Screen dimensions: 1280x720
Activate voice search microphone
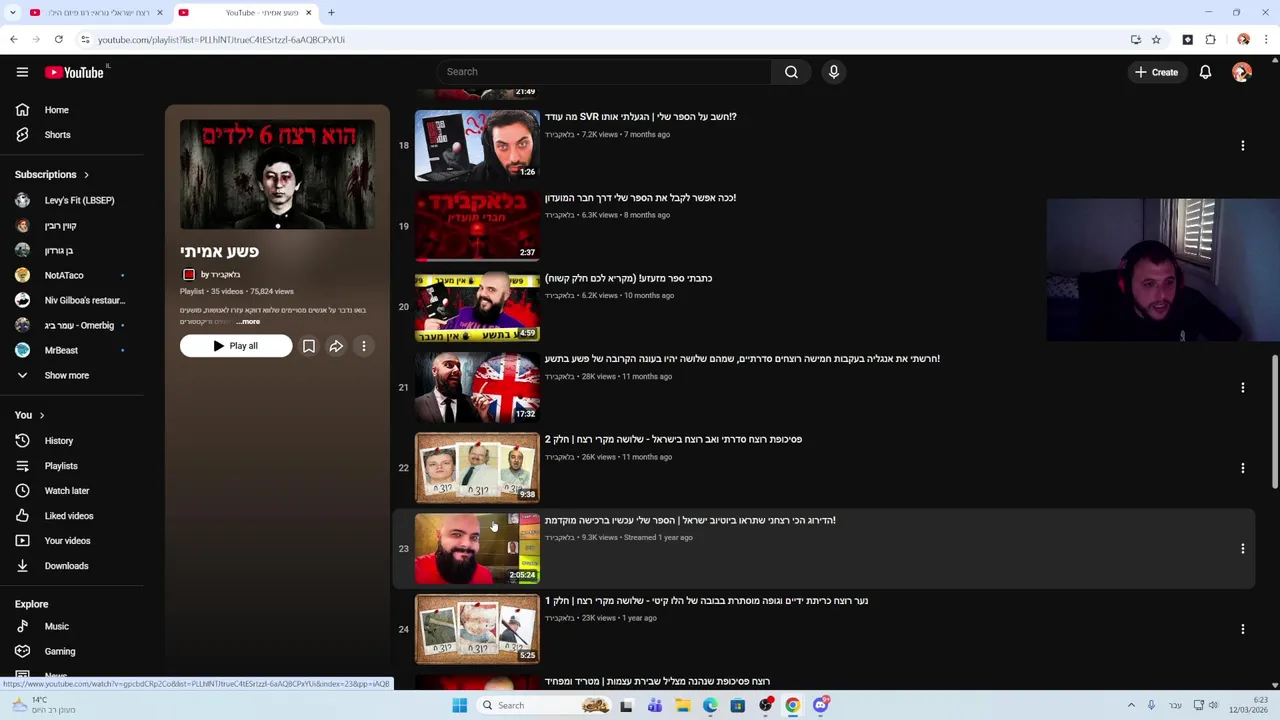pos(833,72)
